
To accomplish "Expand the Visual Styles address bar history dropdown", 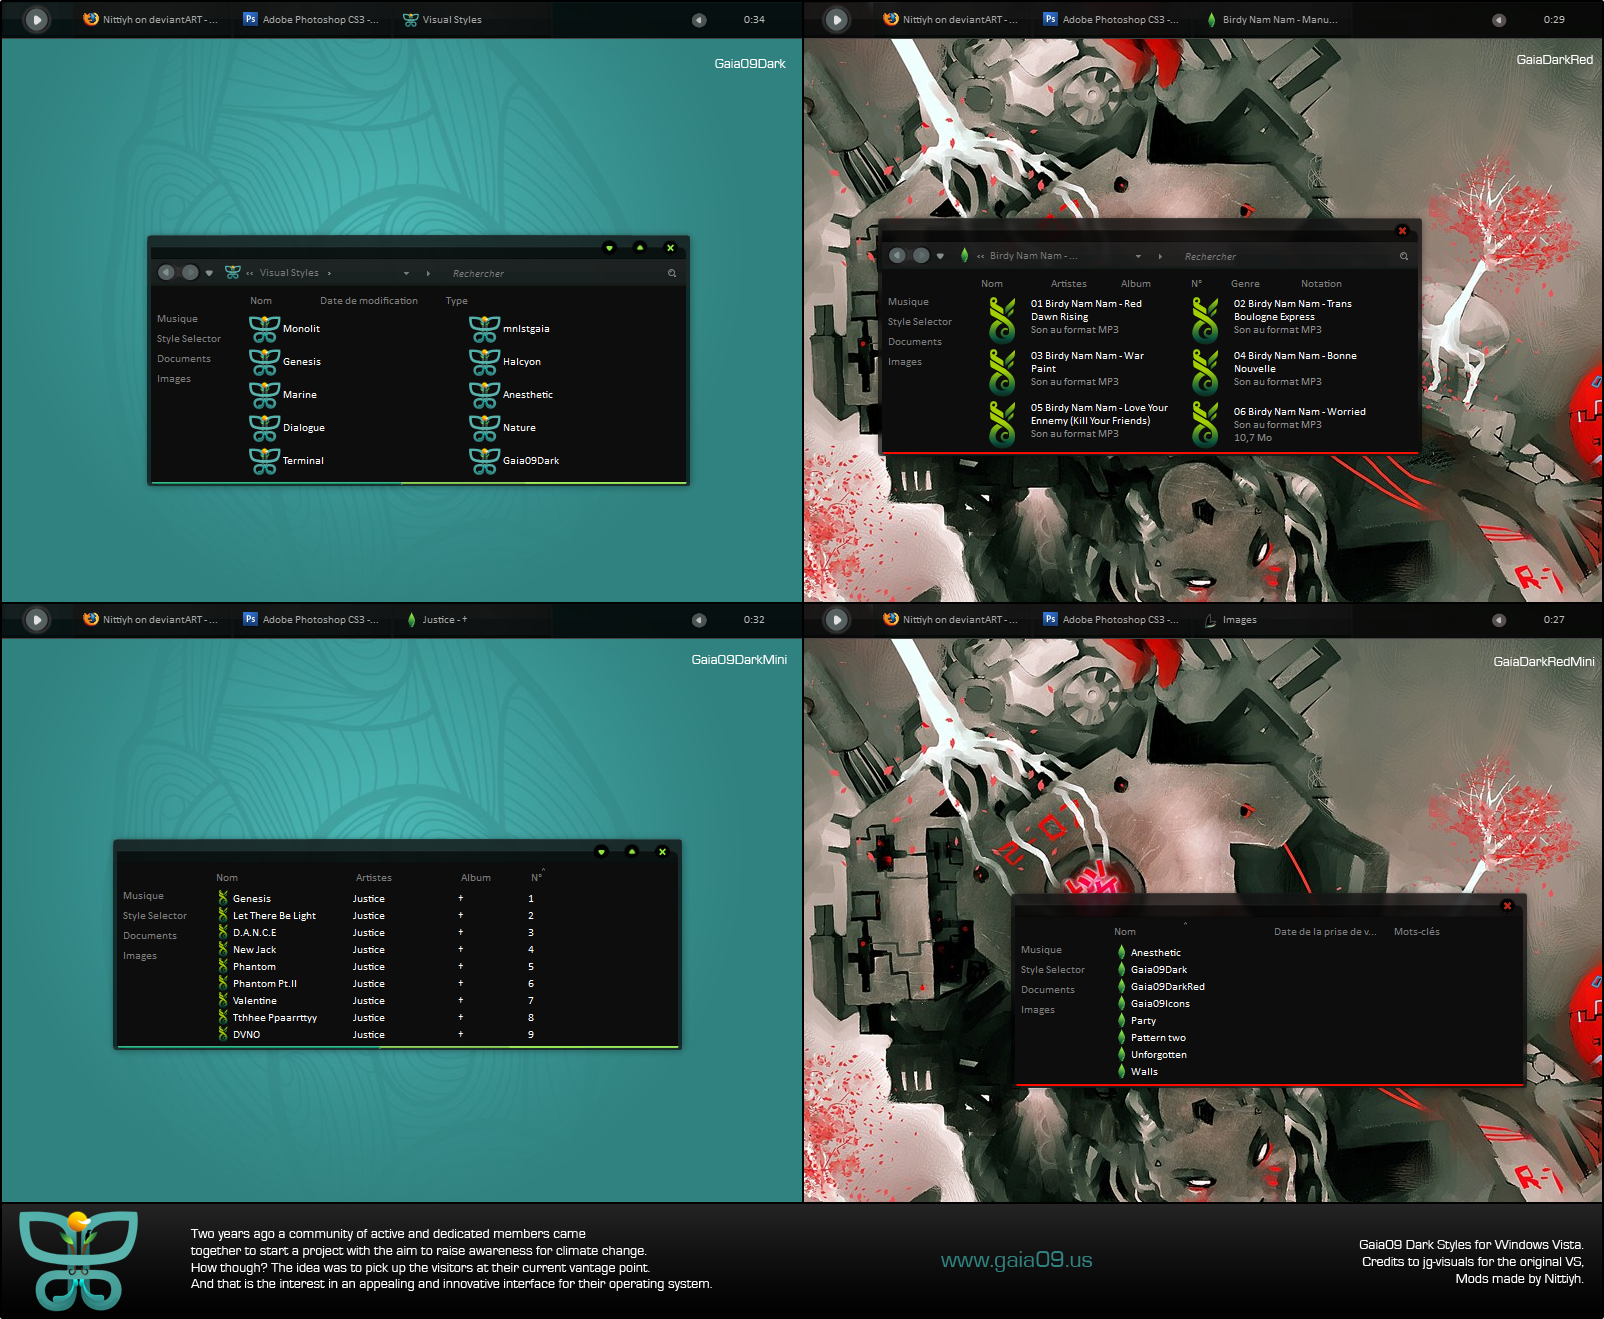I will pyautogui.click(x=406, y=273).
